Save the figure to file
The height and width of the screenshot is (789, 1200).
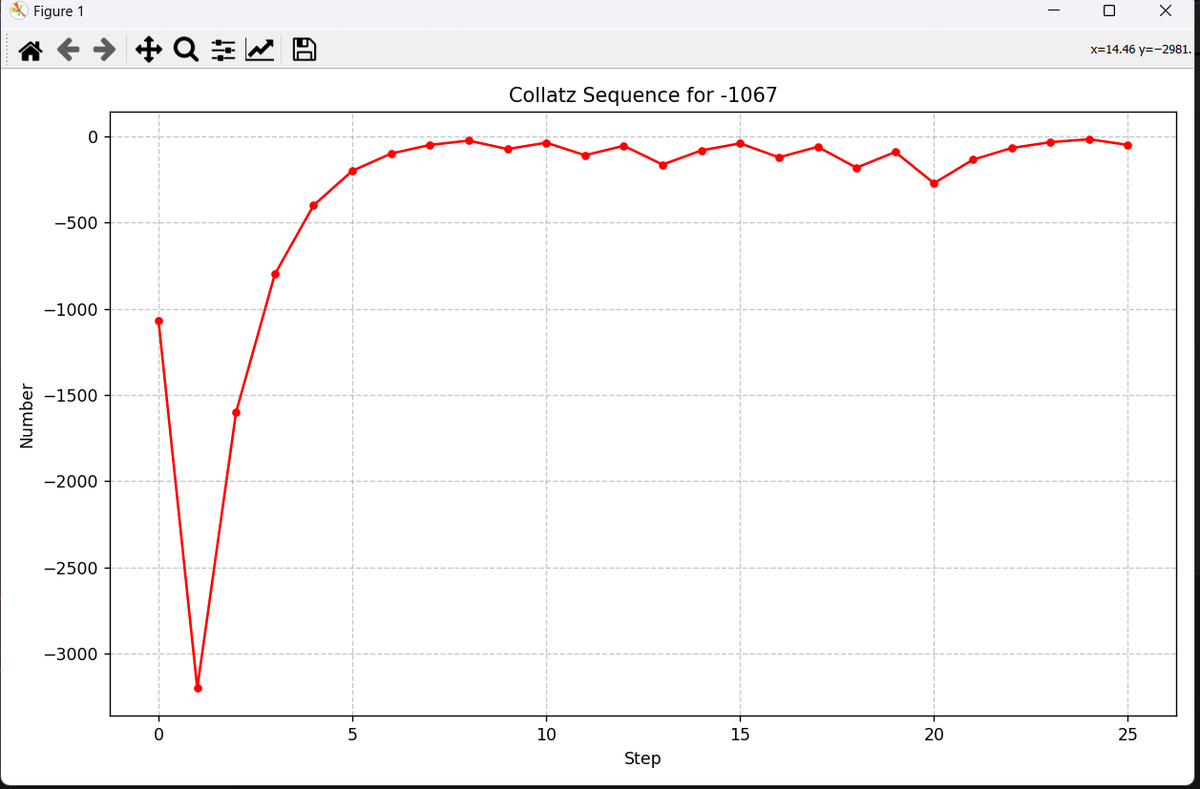click(305, 49)
